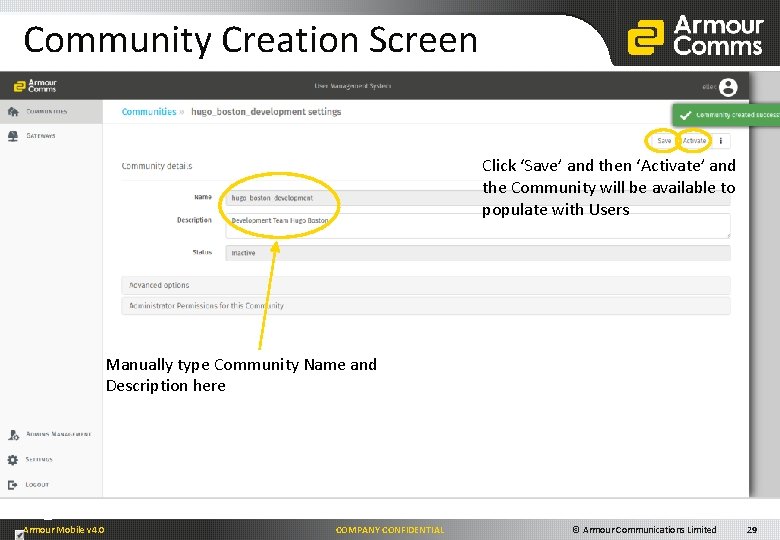Click the Activate button
The width and height of the screenshot is (780, 540).
(694, 141)
